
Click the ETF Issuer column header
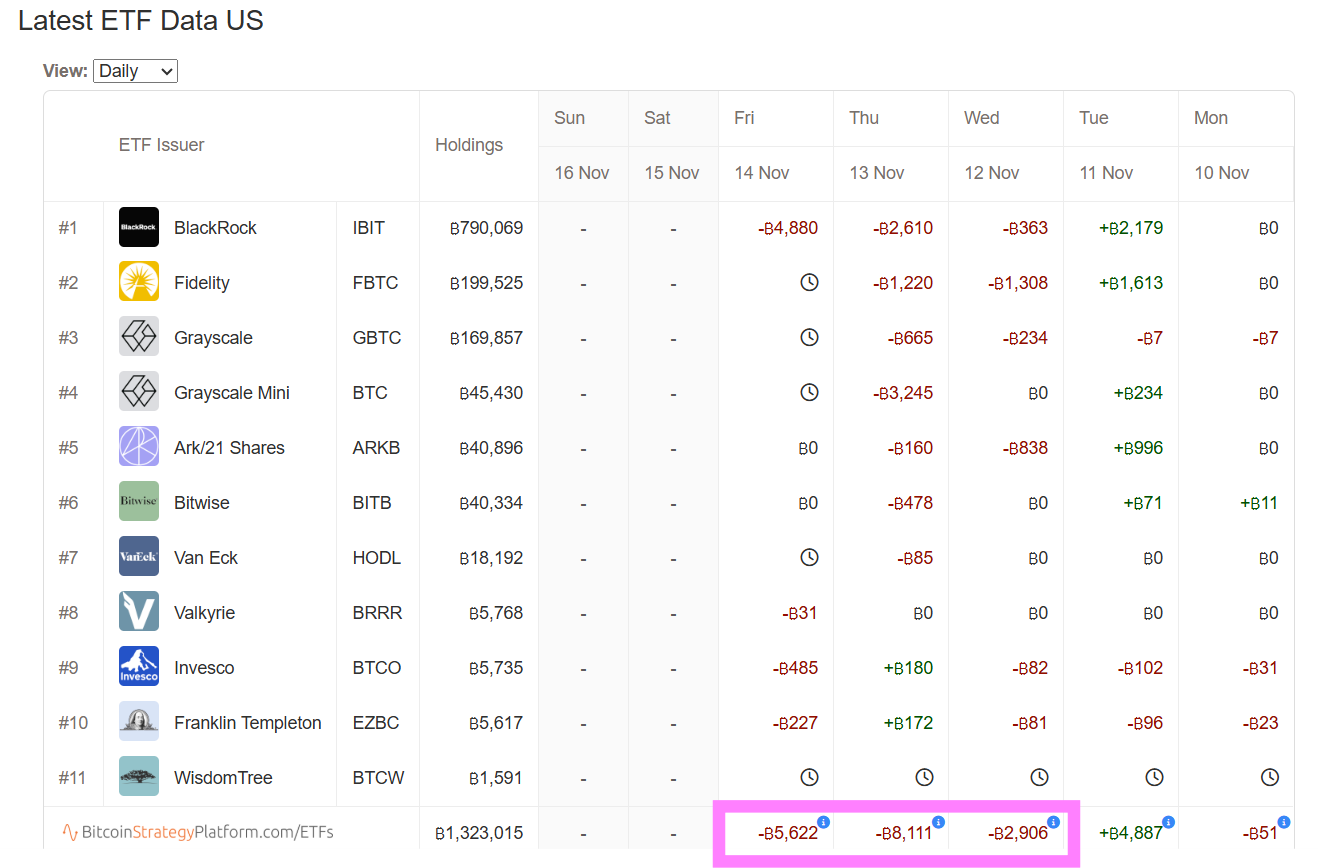[161, 145]
